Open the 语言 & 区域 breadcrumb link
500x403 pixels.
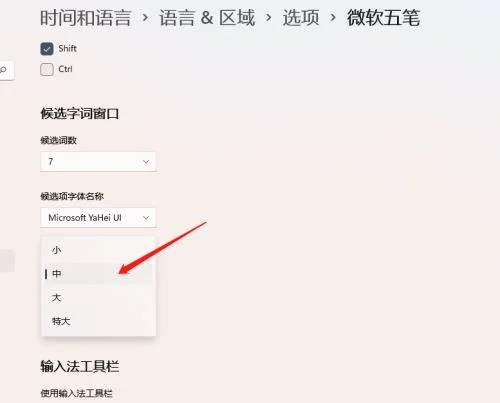tap(207, 18)
